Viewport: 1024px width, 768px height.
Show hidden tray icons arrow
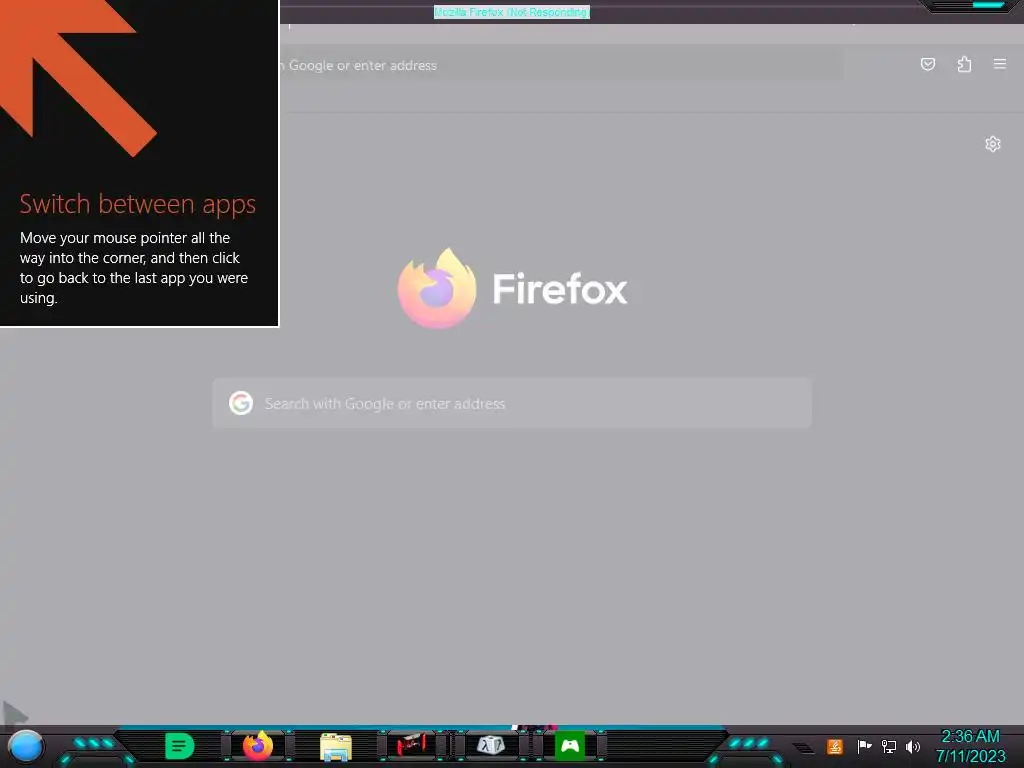[803, 748]
